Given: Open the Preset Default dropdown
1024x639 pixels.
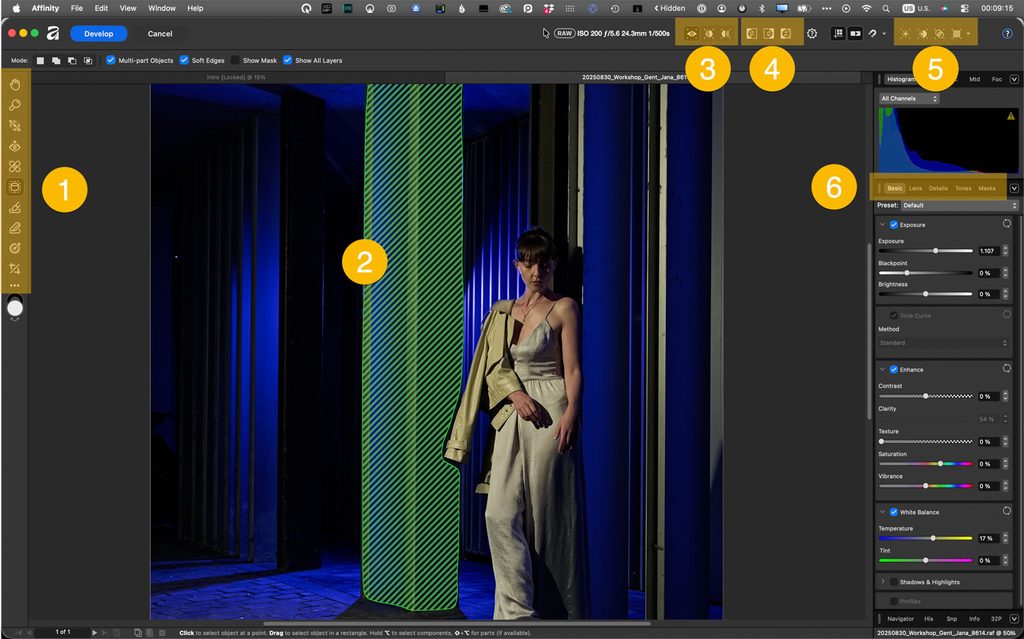Looking at the screenshot, I should 959,205.
